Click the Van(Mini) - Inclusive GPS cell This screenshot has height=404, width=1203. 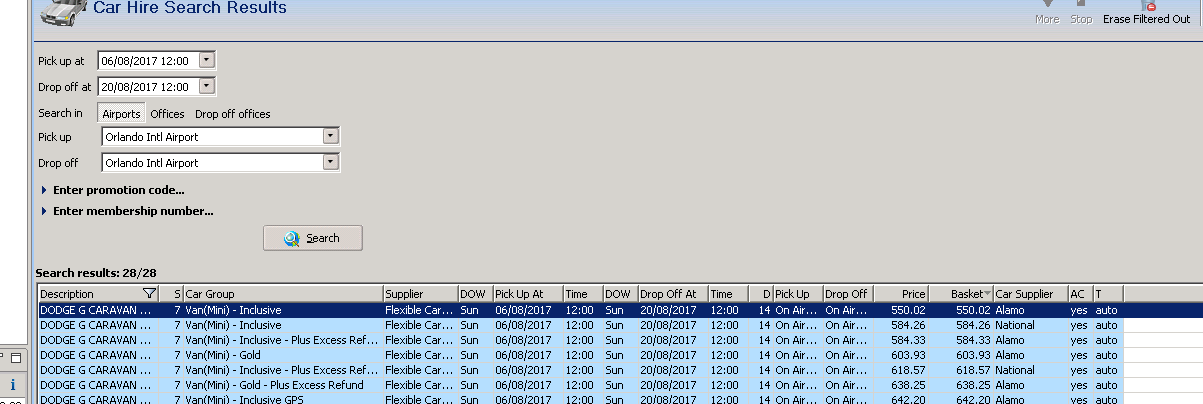pos(283,399)
